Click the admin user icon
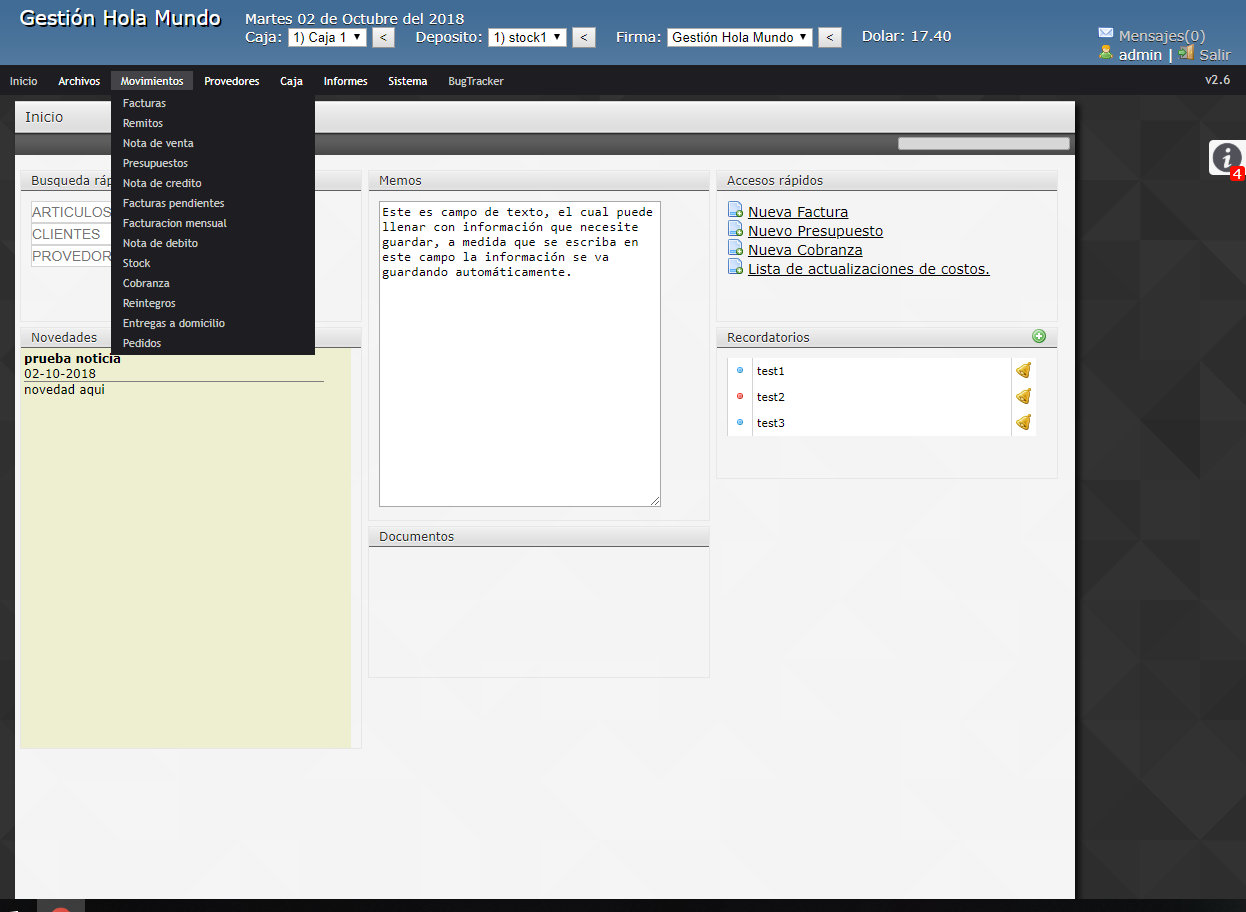The image size is (1246, 912). pyautogui.click(x=1106, y=53)
